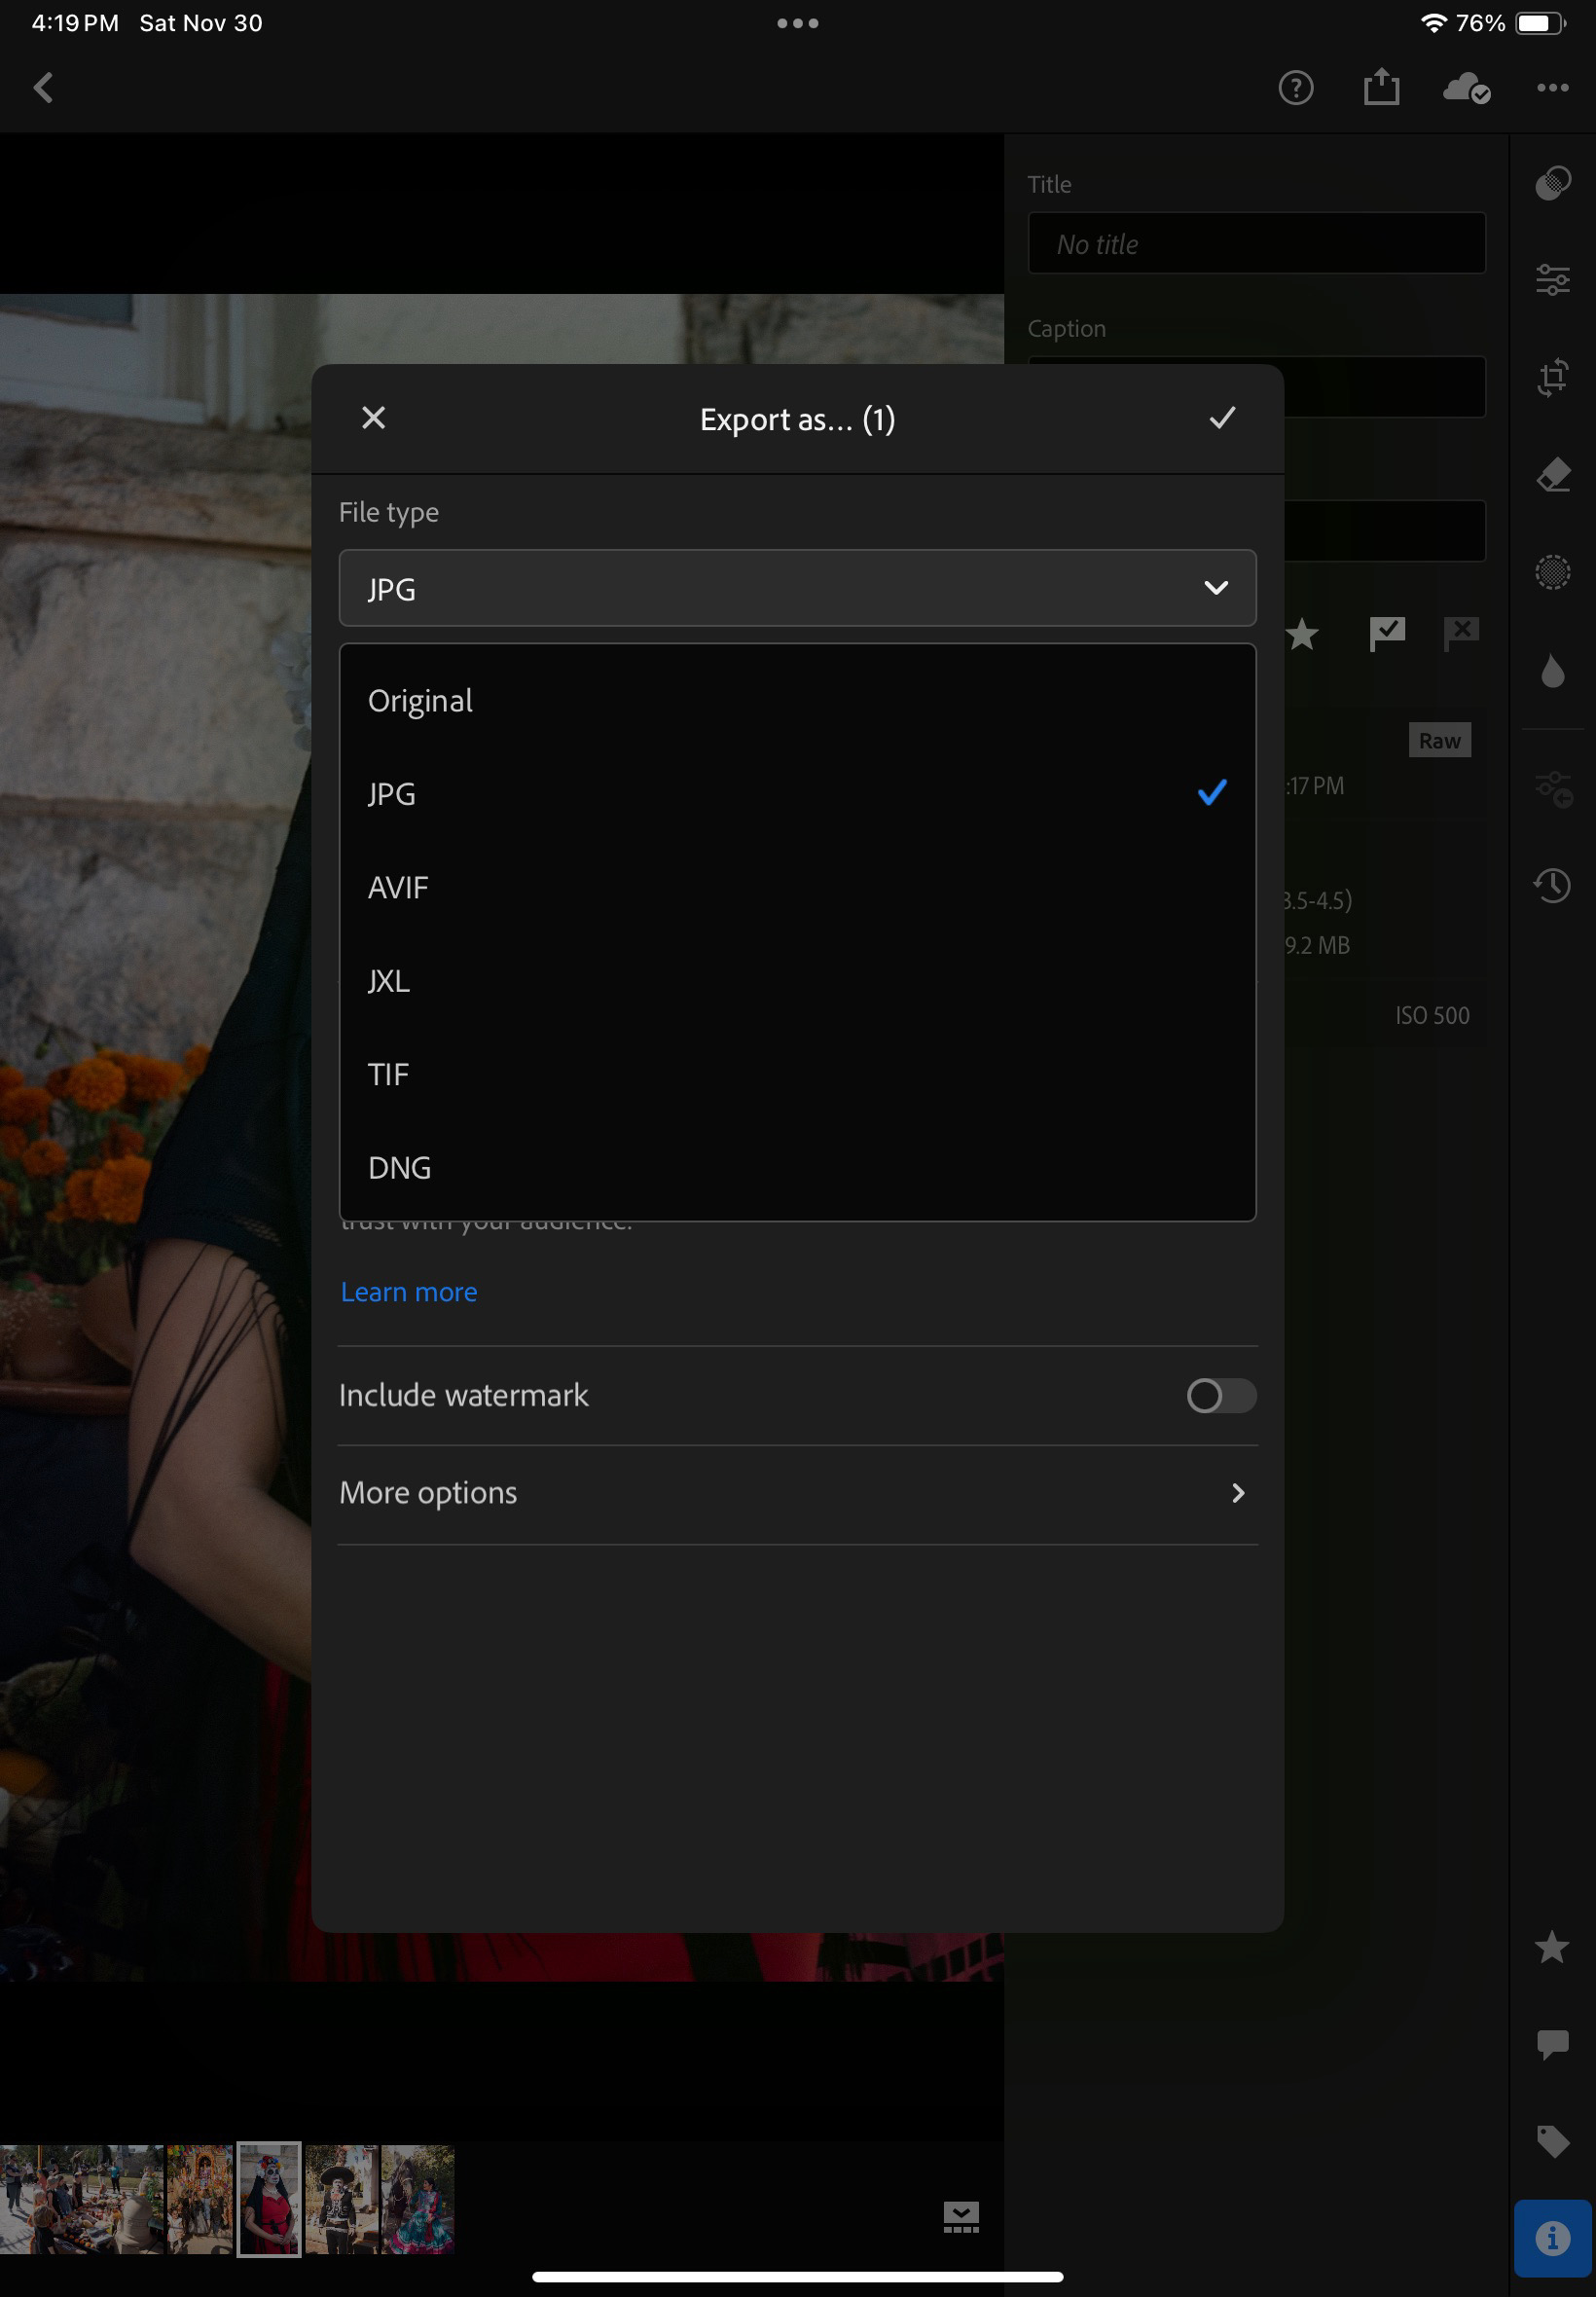
Task: Tap the cloud sync status icon
Action: pyautogui.click(x=1466, y=88)
